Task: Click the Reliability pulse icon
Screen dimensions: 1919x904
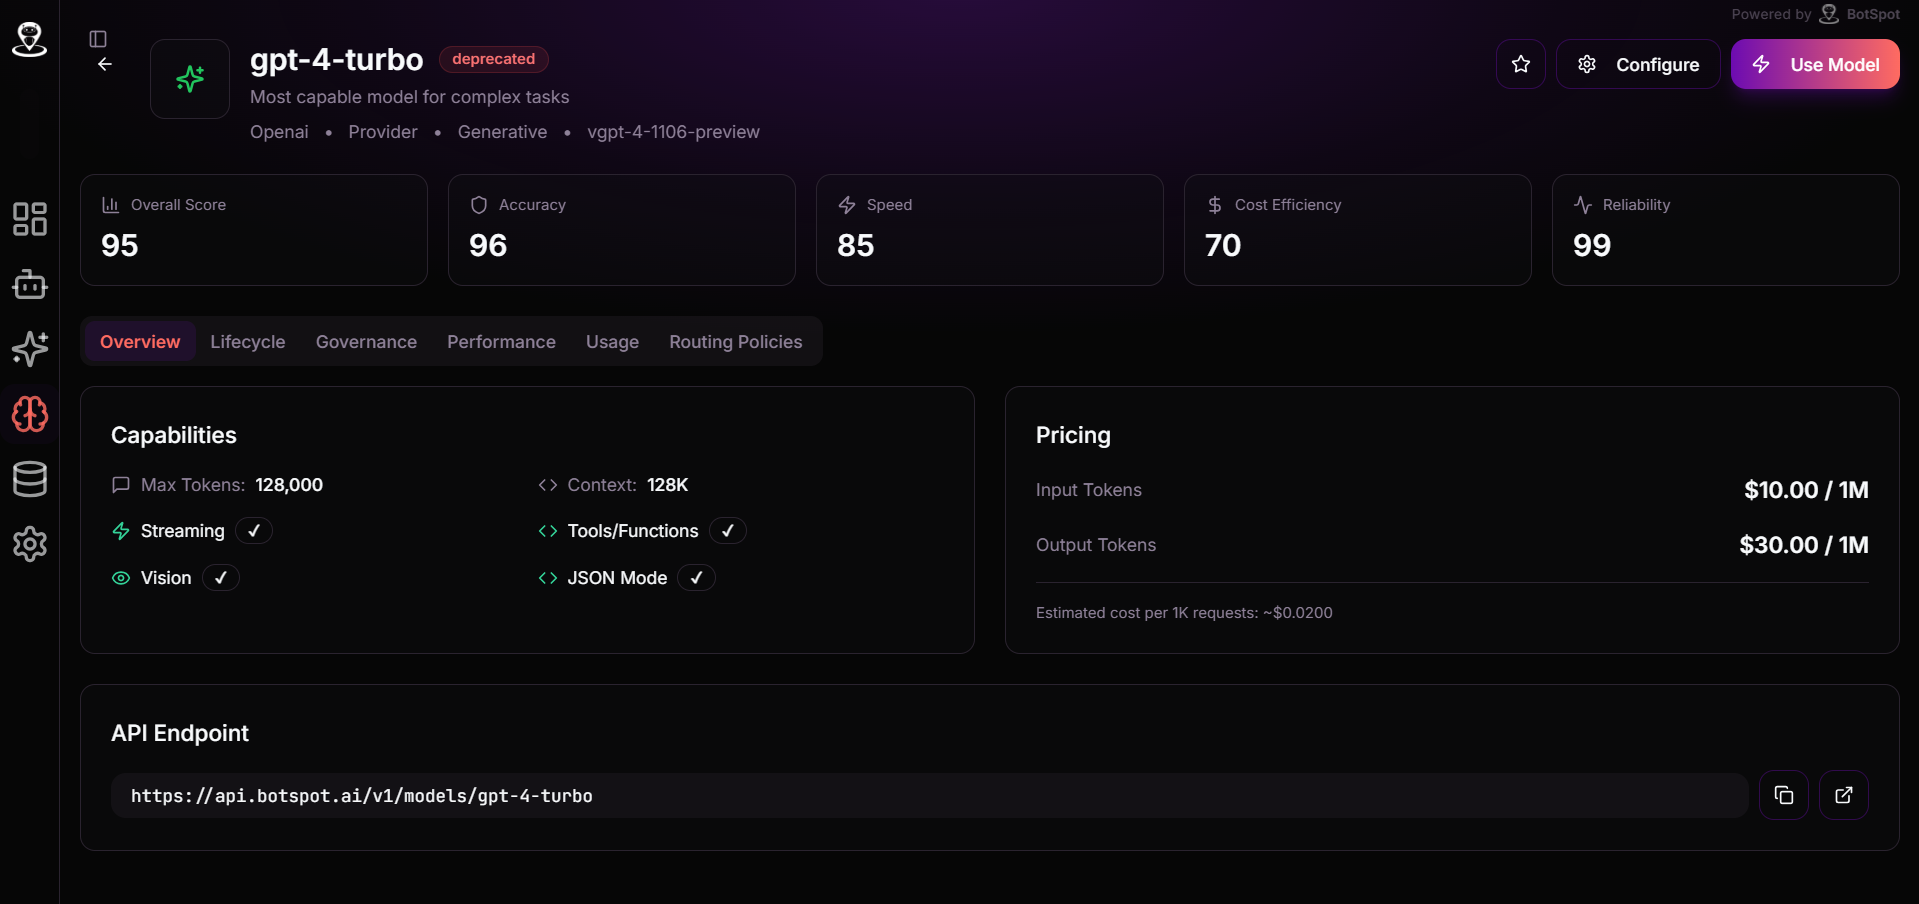Action: coord(1583,205)
